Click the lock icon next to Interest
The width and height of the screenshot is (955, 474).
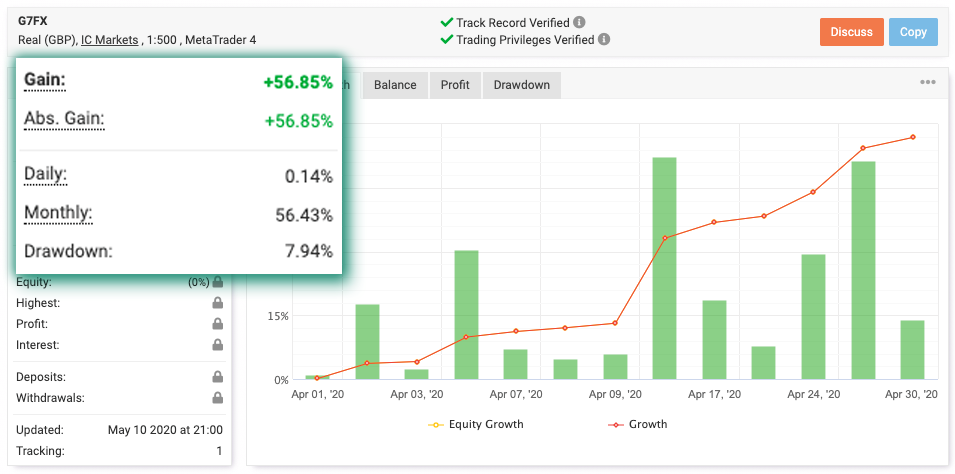[217, 345]
